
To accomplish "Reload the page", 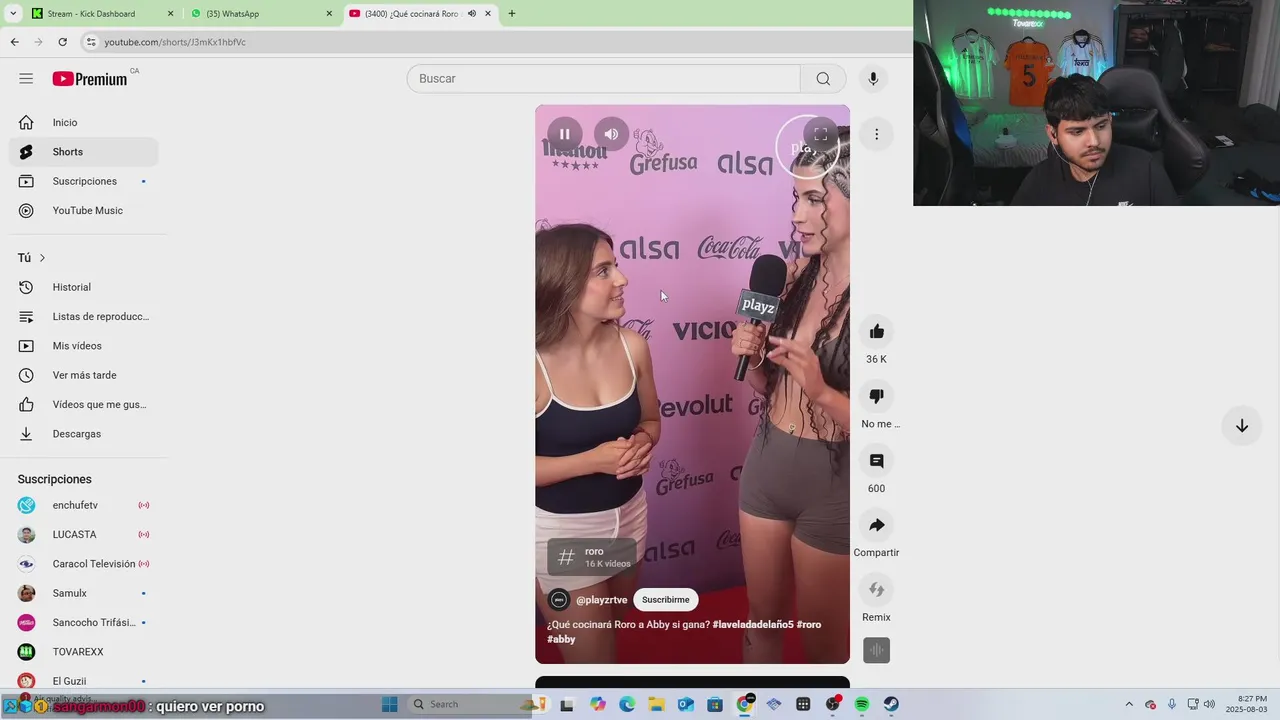I will pos(62,42).
